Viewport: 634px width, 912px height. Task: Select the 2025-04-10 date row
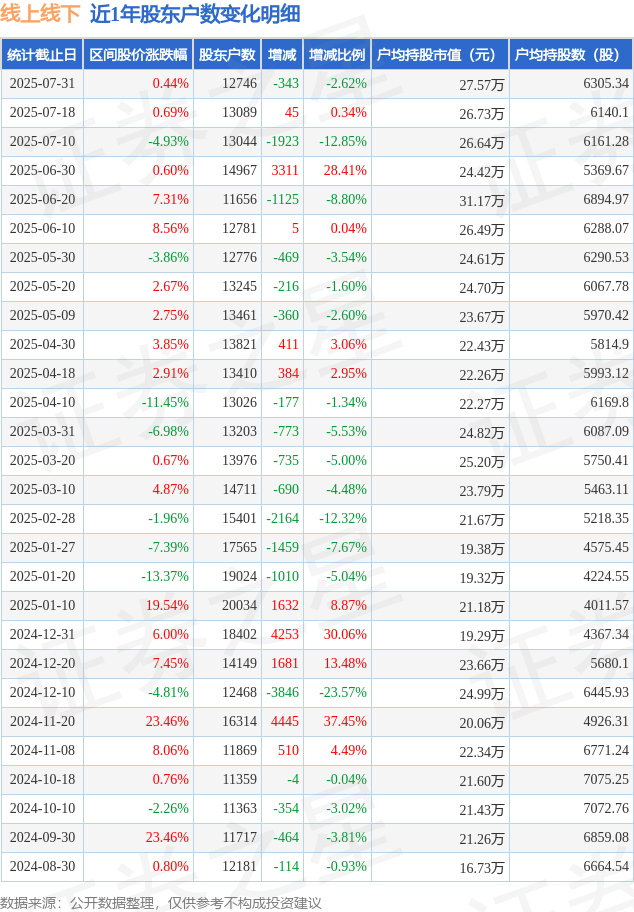[x=317, y=402]
